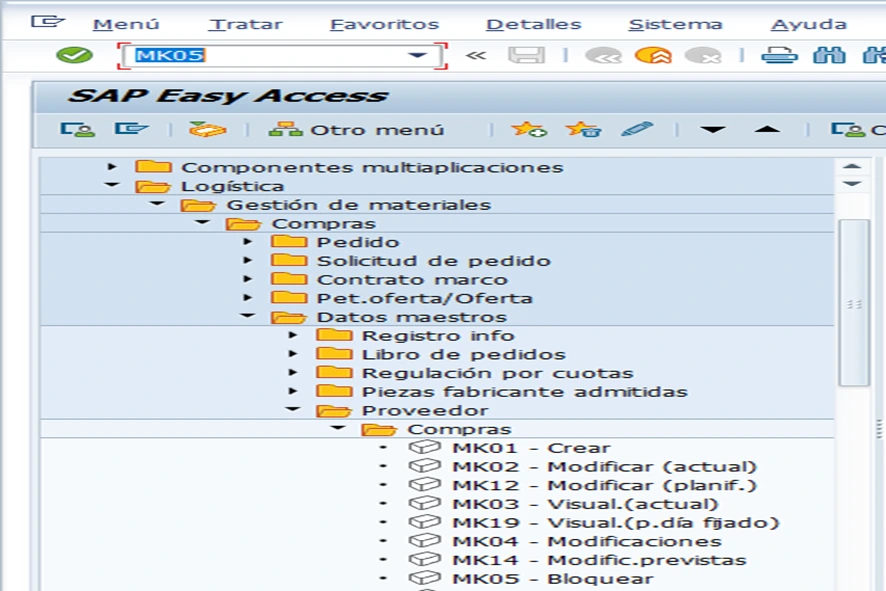Collapse the command field with the double chevron
The image size is (886, 591).
coord(476,55)
